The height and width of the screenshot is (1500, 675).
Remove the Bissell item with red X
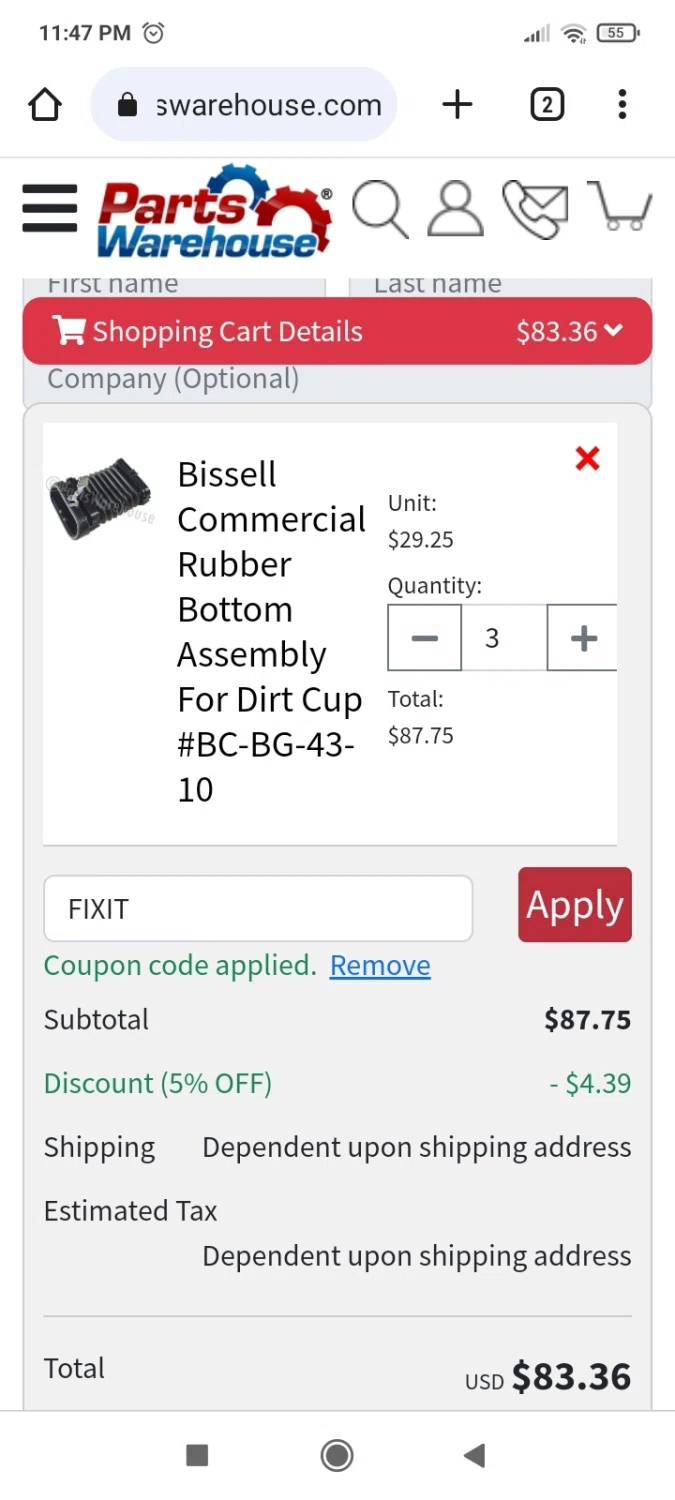pos(587,459)
